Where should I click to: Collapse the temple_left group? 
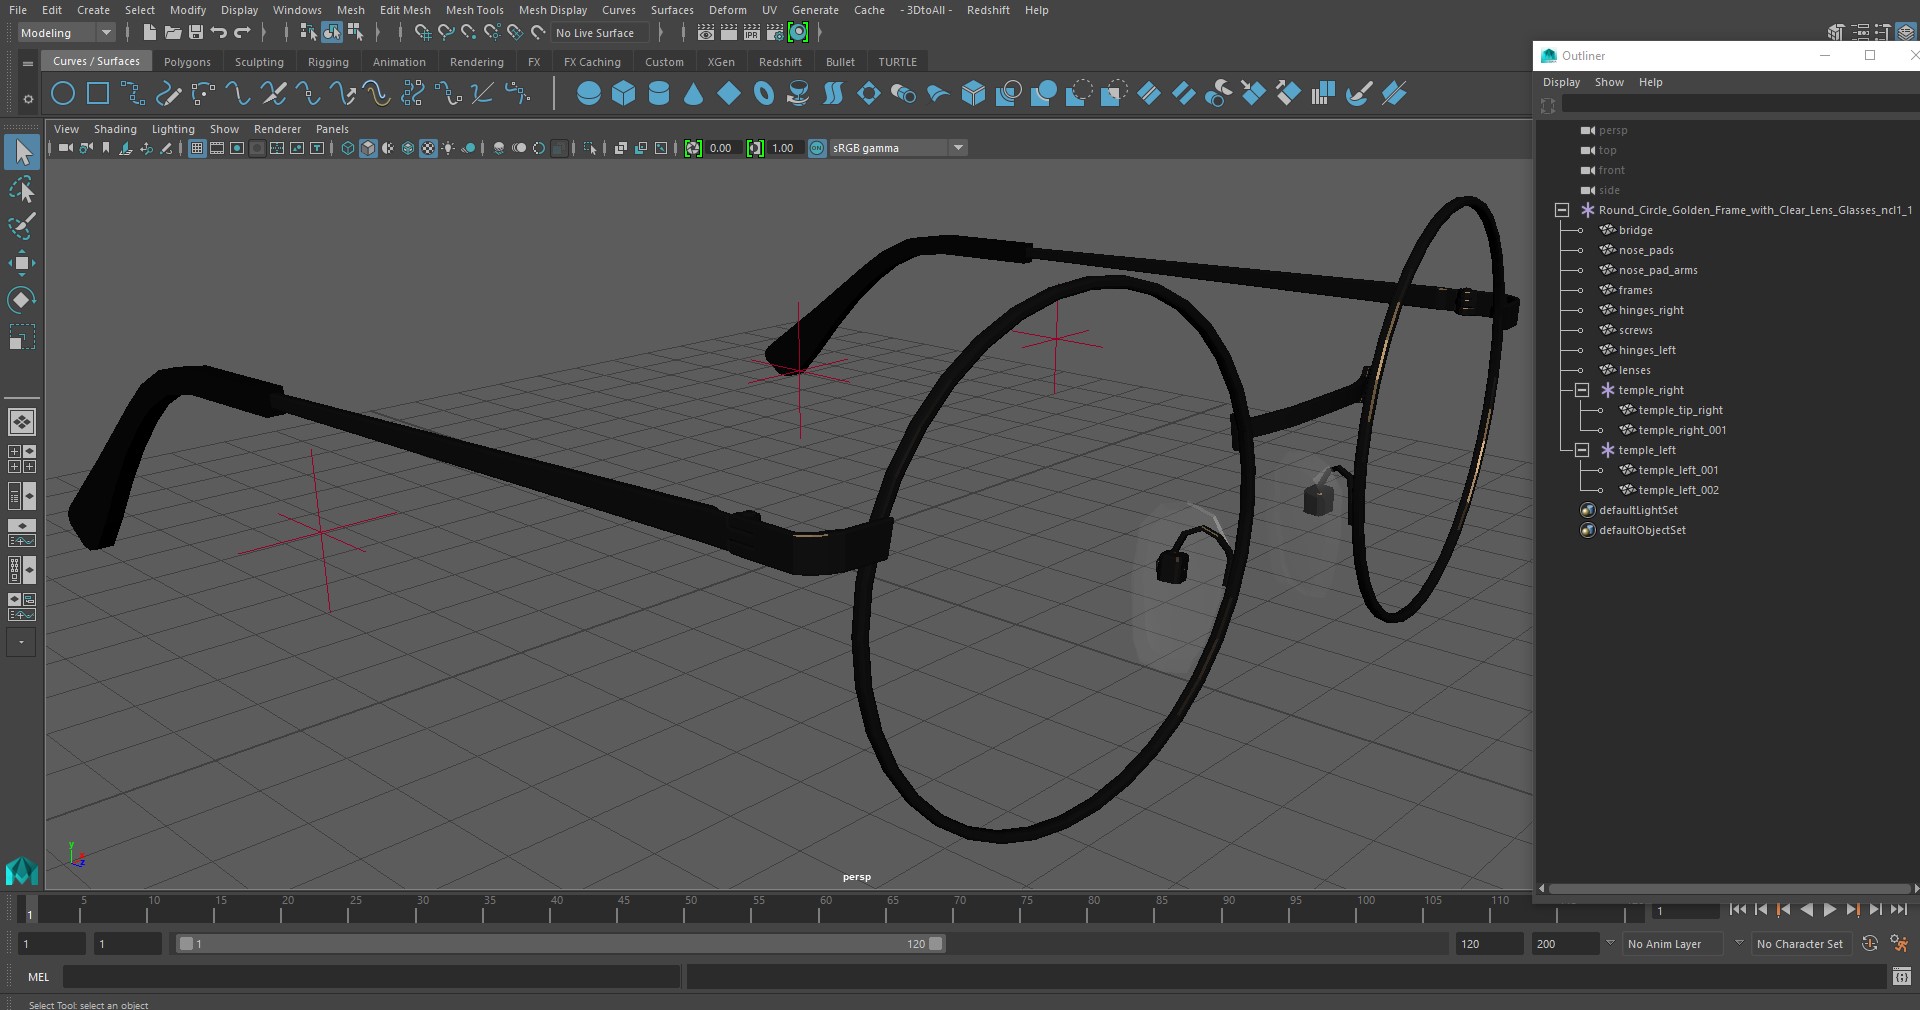click(1582, 450)
